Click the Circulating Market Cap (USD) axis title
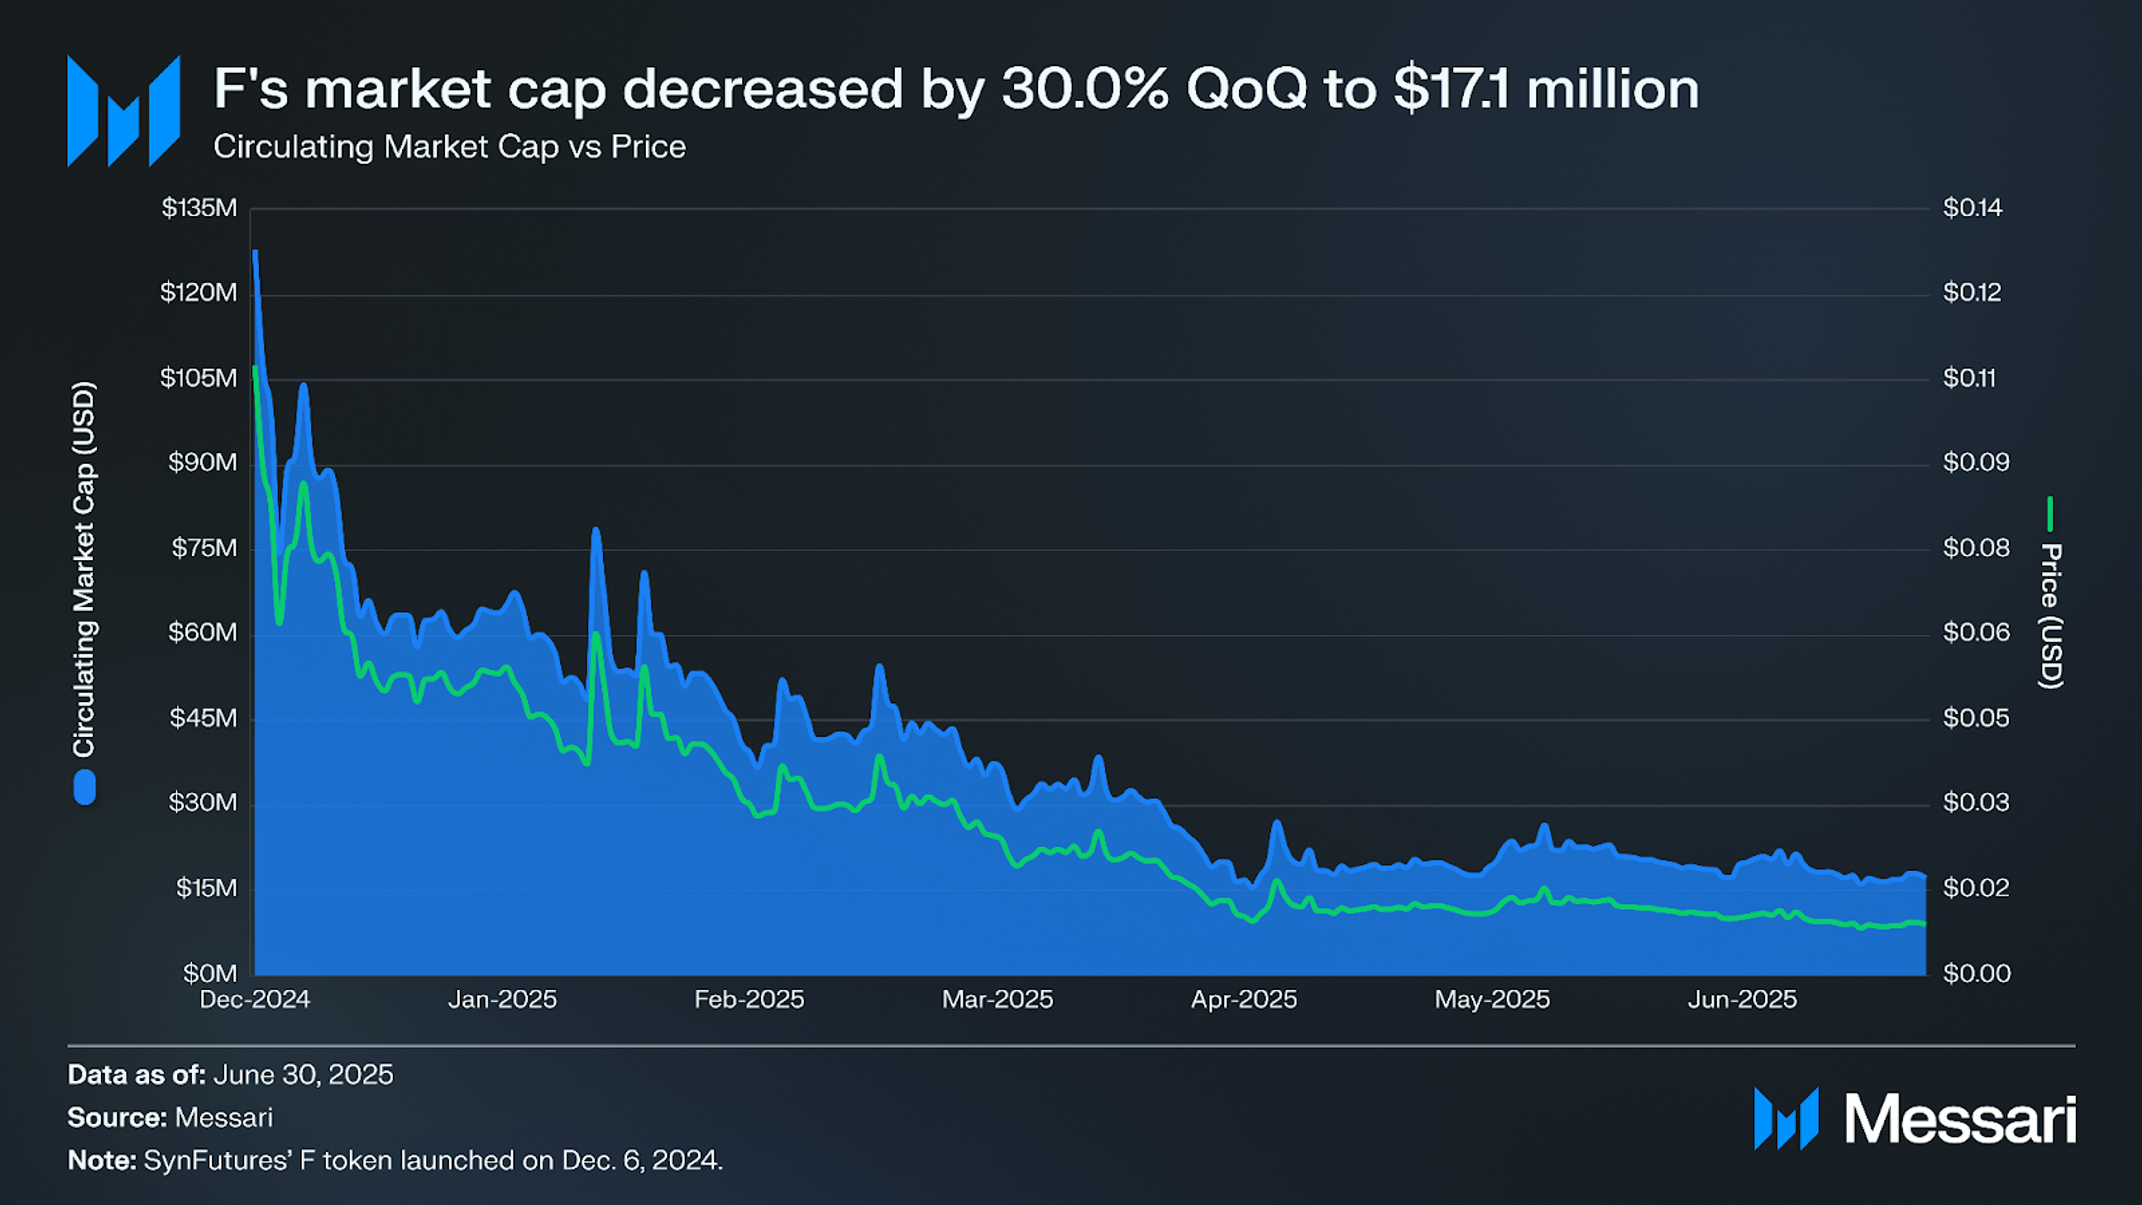The width and height of the screenshot is (2142, 1205). (84, 569)
